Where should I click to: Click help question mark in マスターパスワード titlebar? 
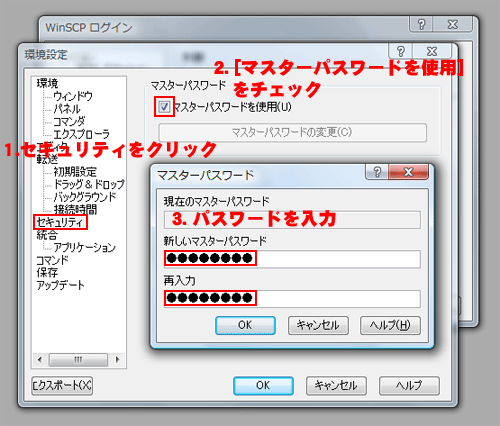click(x=377, y=172)
